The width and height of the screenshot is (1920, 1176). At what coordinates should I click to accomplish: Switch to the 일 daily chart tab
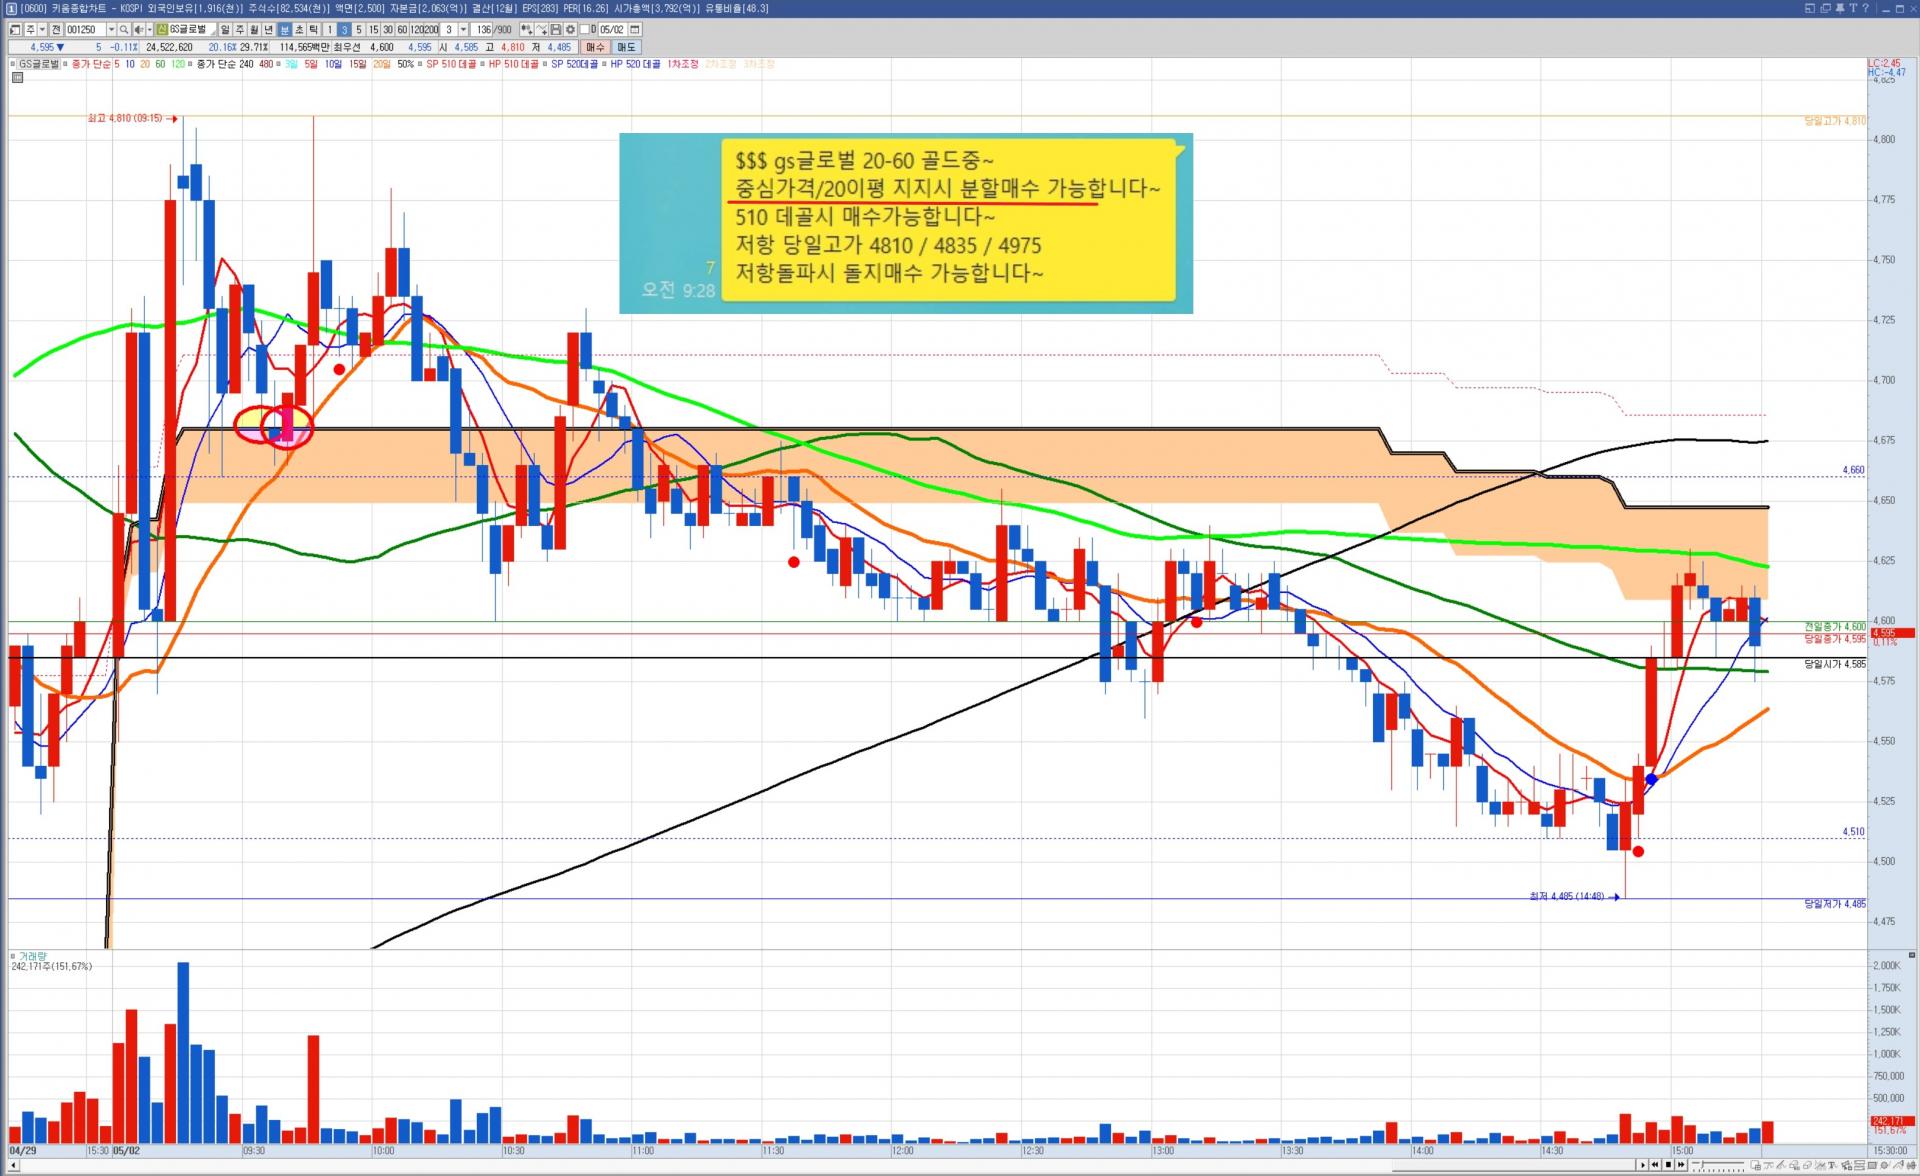pyautogui.click(x=225, y=30)
